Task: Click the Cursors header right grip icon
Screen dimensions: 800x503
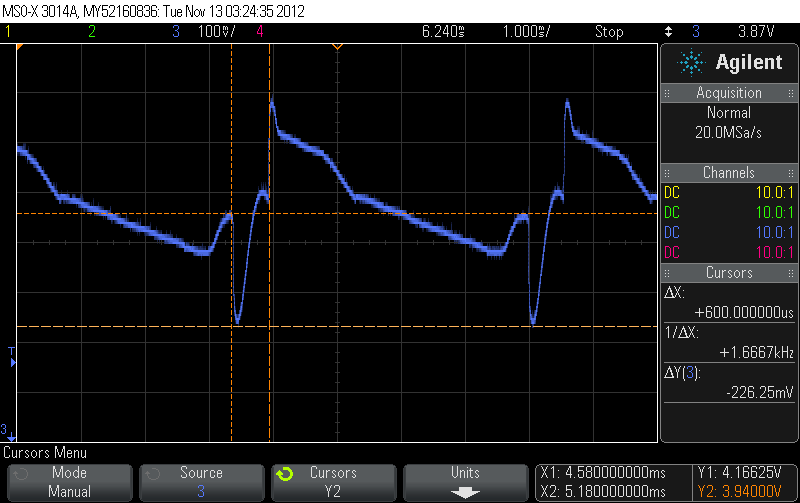Action: pyautogui.click(x=791, y=273)
